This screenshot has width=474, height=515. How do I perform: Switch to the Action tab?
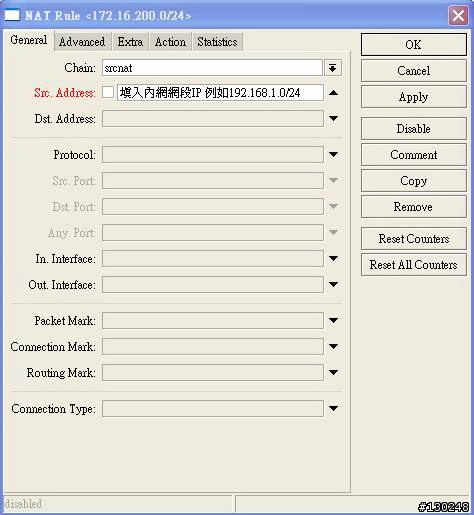coord(170,42)
